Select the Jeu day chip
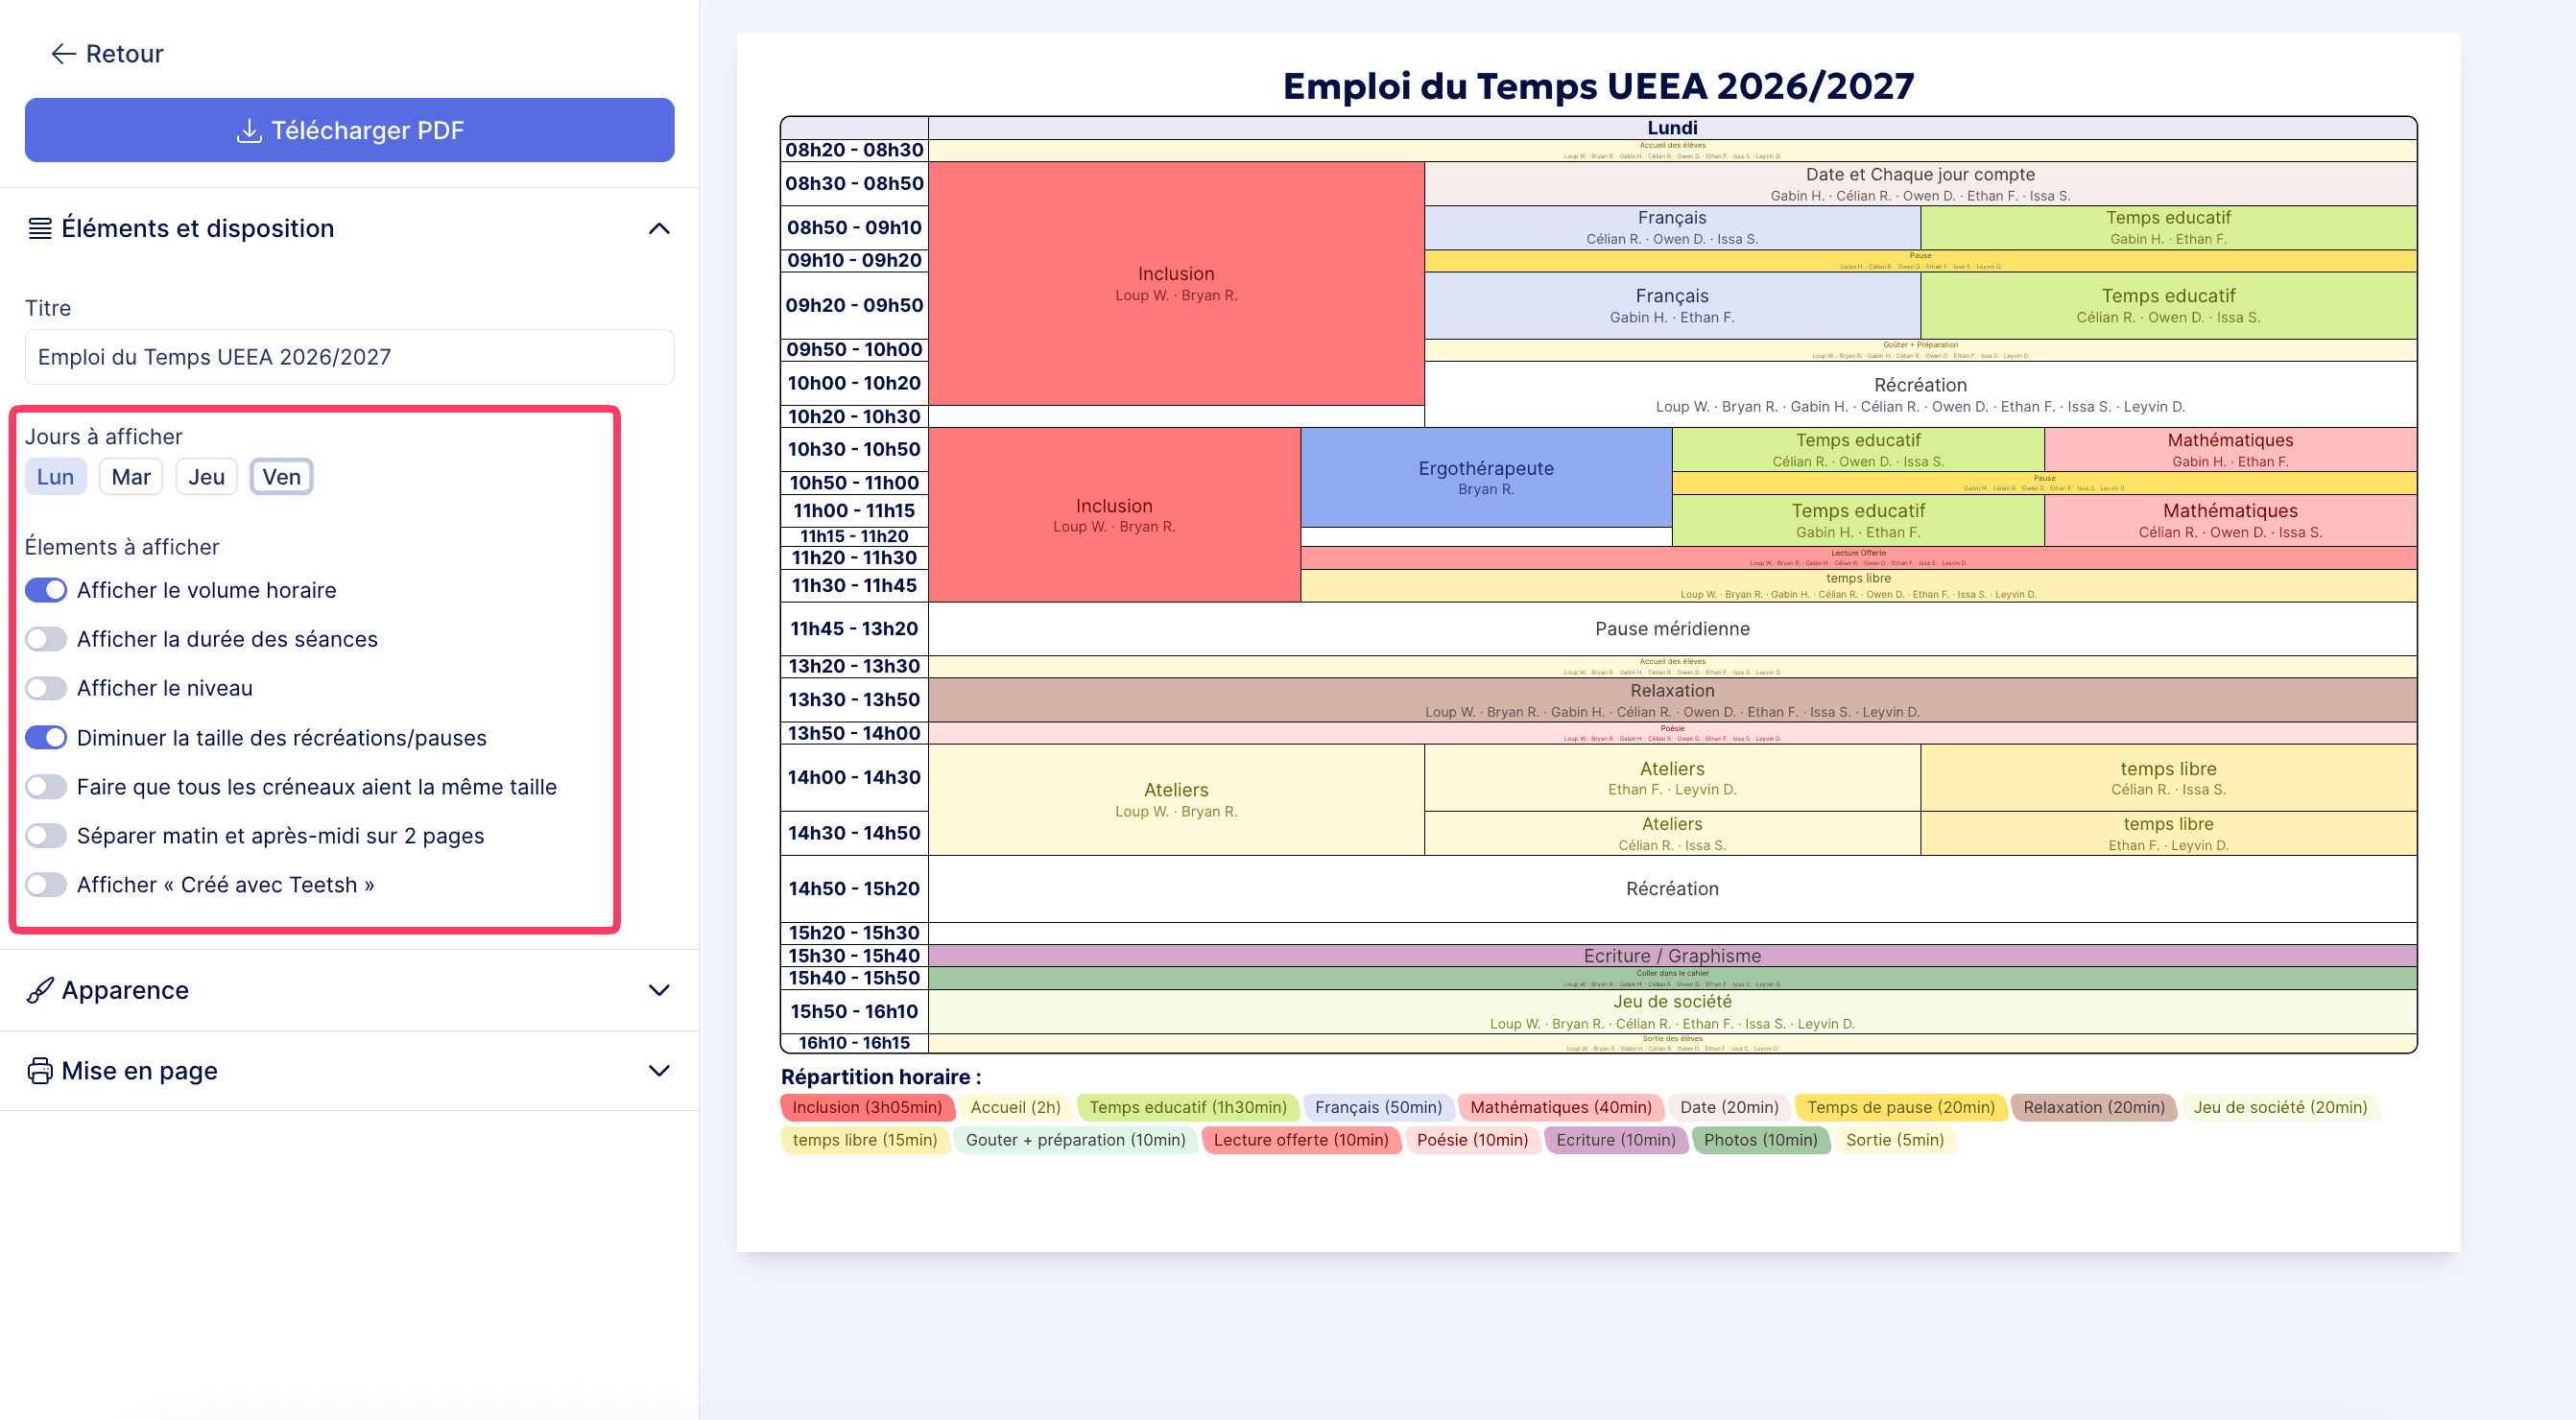Image resolution: width=2576 pixels, height=1420 pixels. coord(207,477)
